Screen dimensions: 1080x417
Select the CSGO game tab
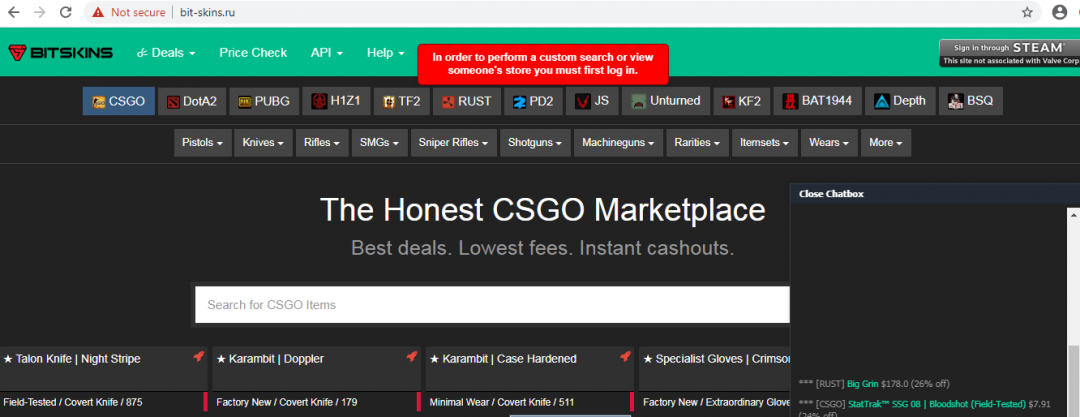tap(118, 101)
